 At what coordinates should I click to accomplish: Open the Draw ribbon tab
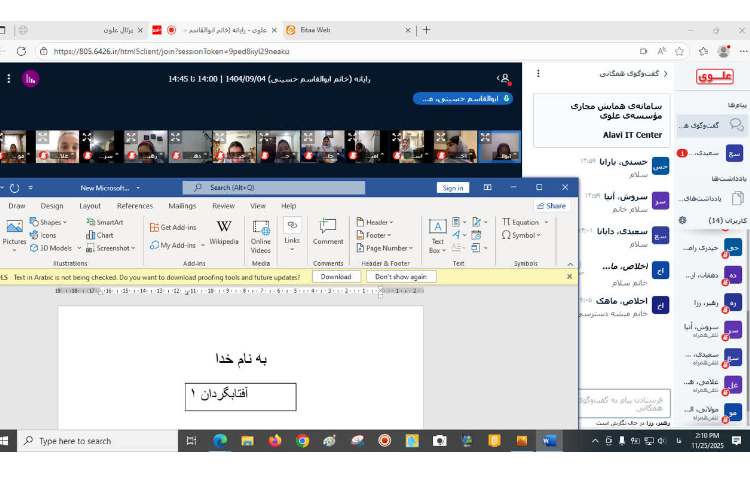pyautogui.click(x=17, y=206)
